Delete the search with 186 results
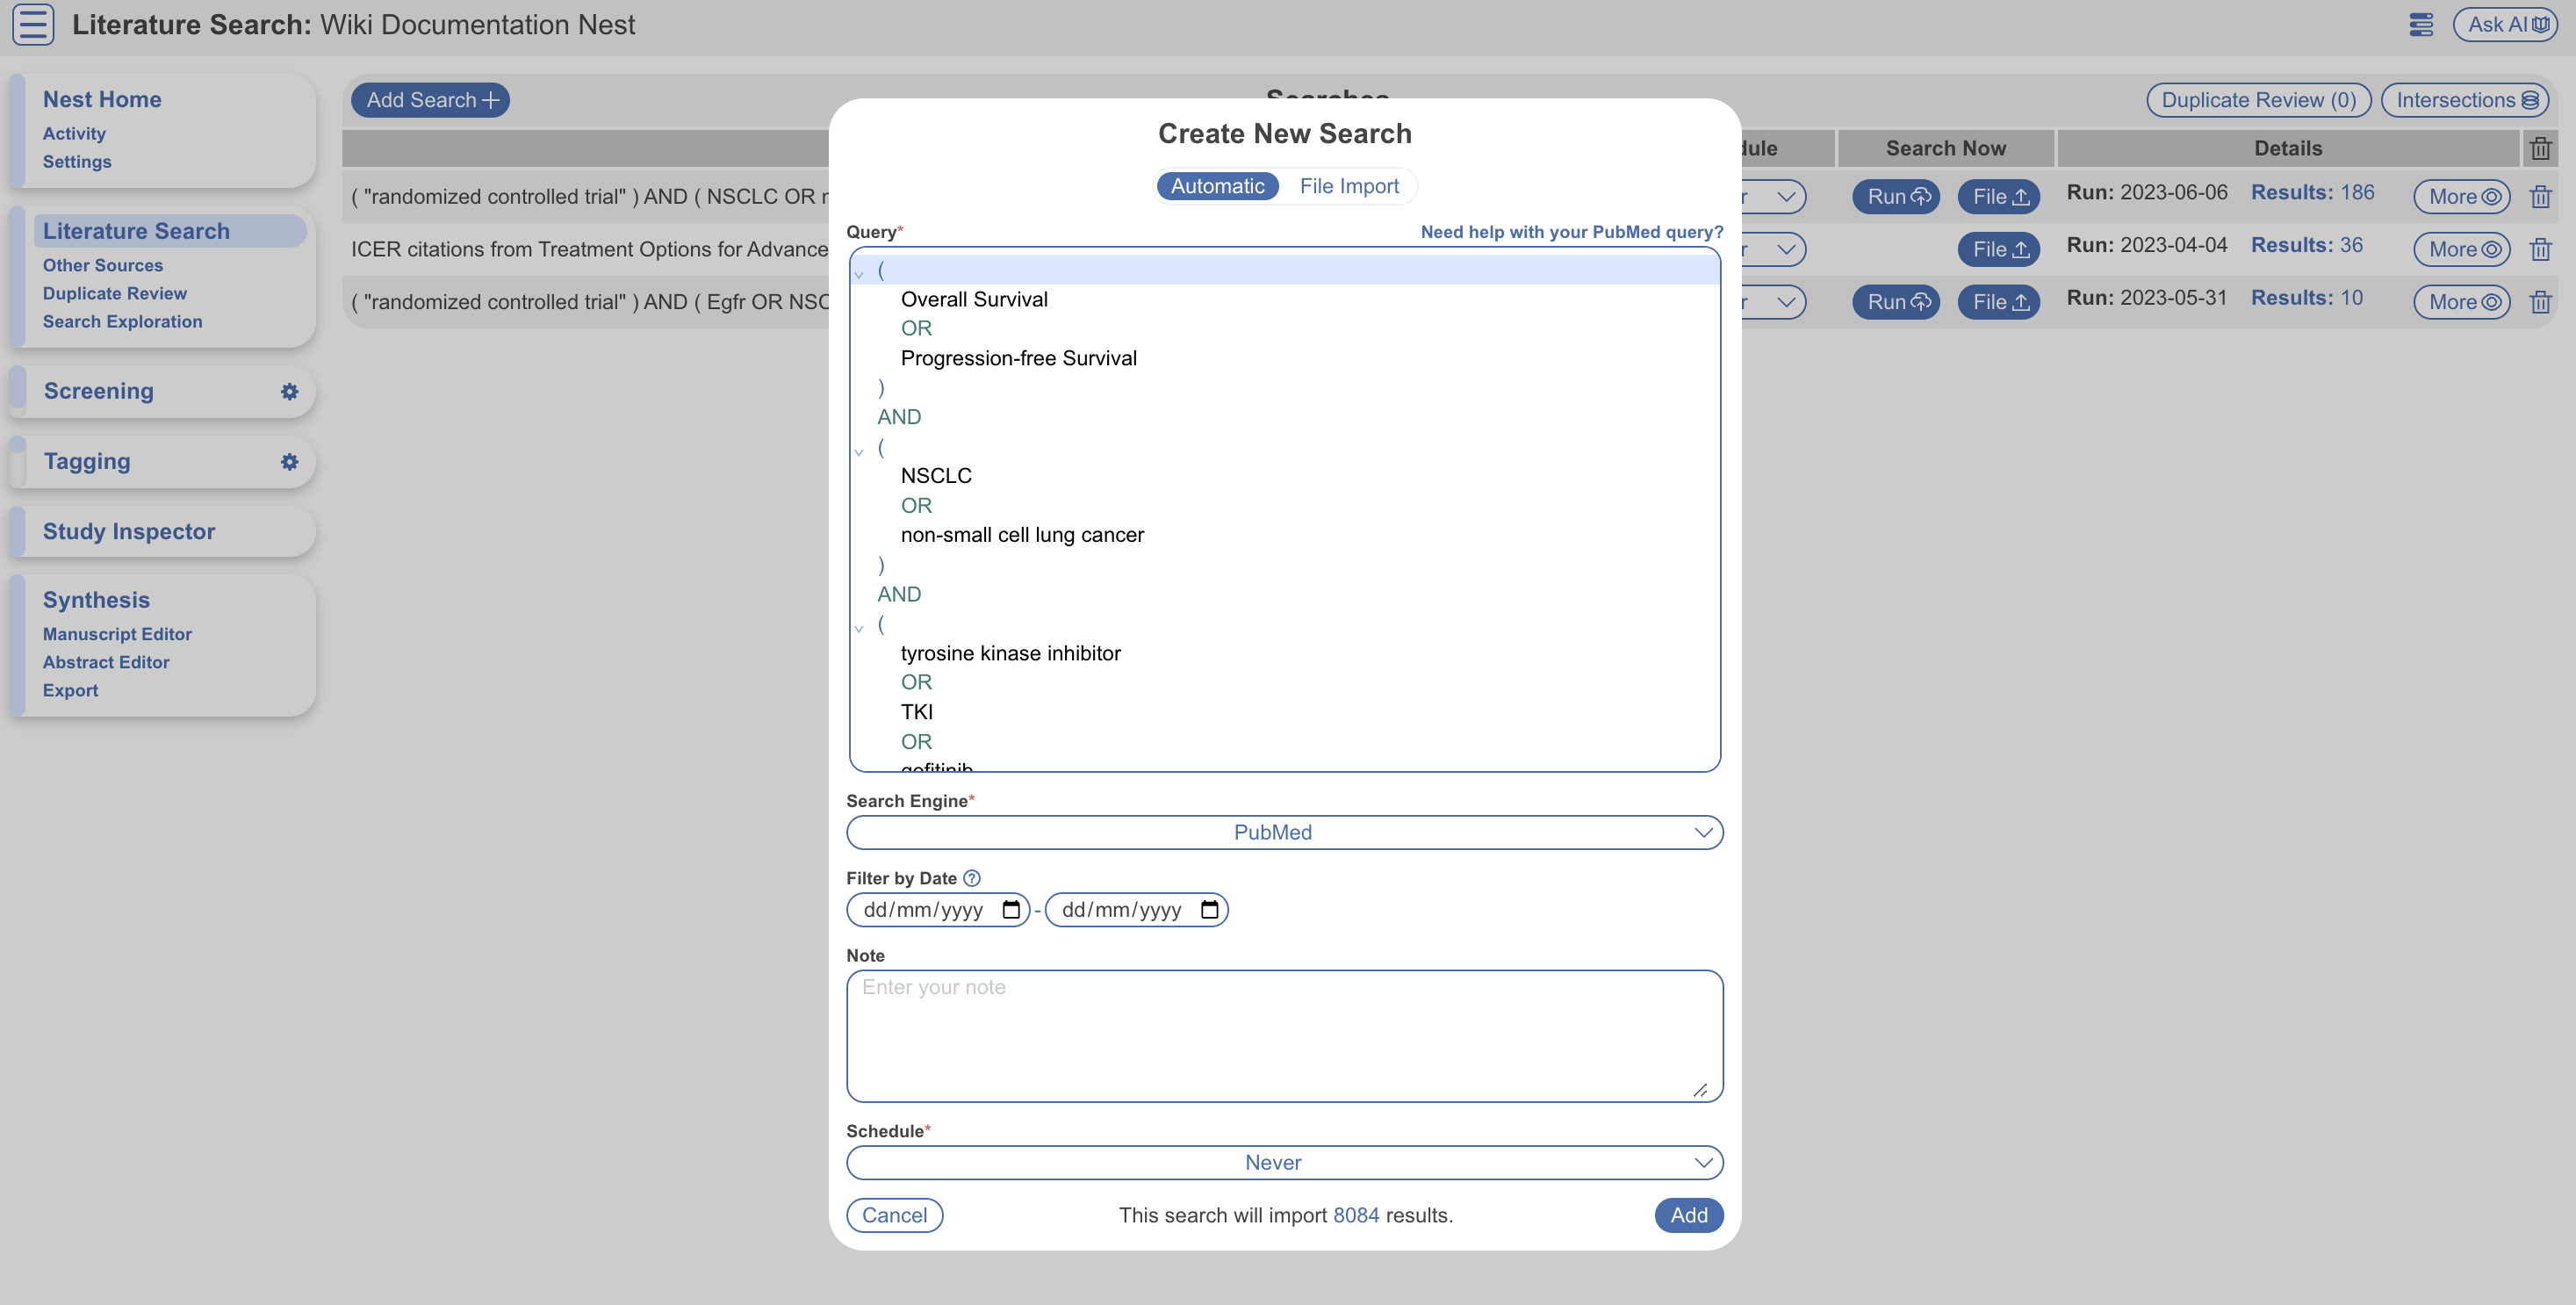This screenshot has height=1305, width=2576. click(2540, 197)
